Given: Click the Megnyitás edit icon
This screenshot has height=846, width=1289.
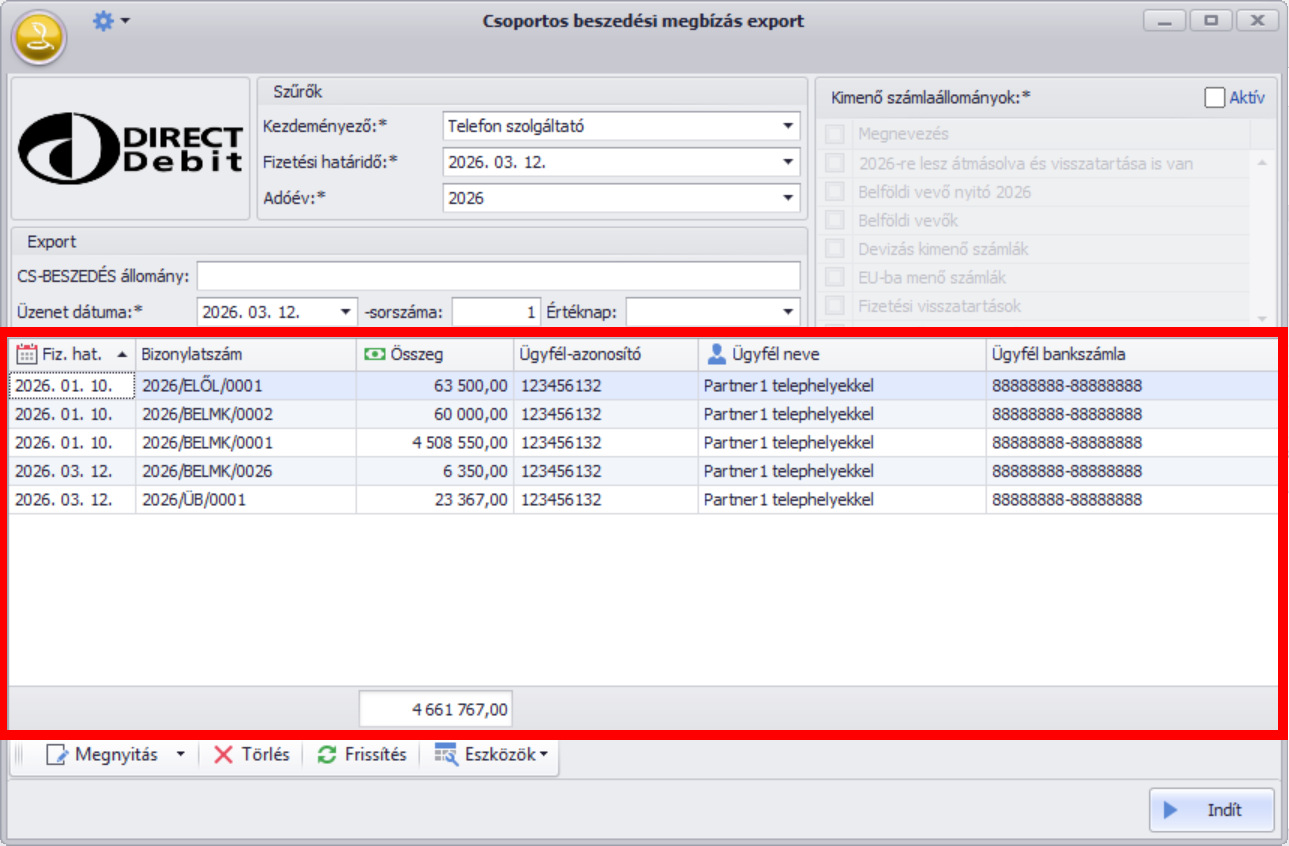Looking at the screenshot, I should 59,755.
